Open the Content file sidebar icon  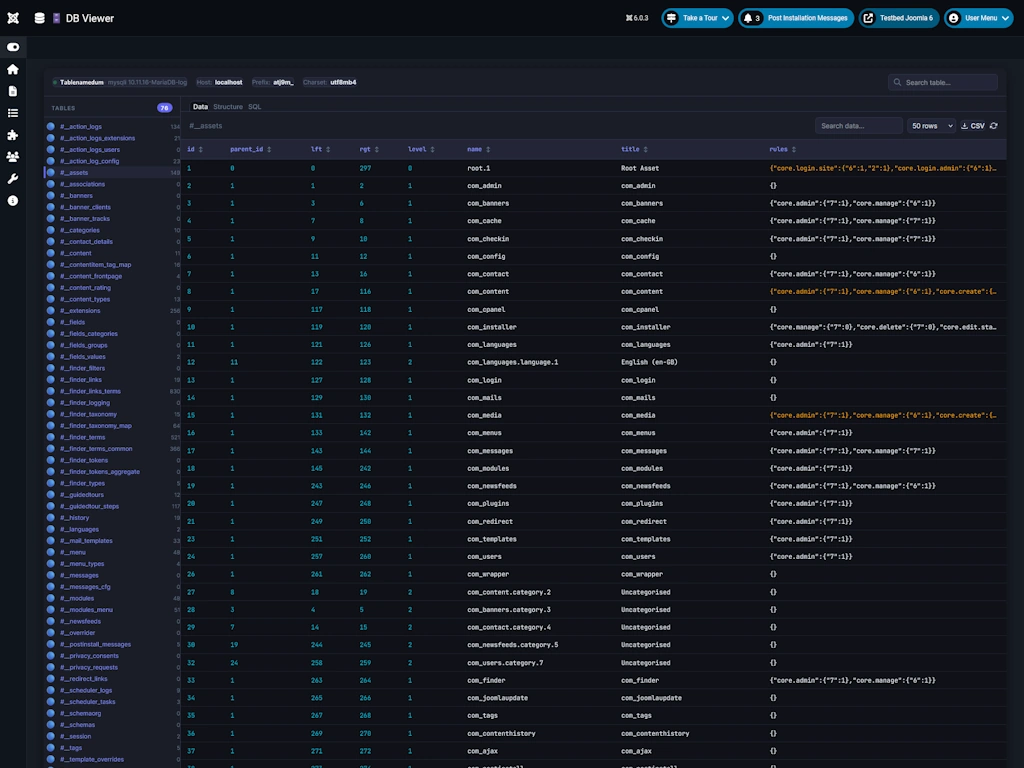(x=12, y=91)
